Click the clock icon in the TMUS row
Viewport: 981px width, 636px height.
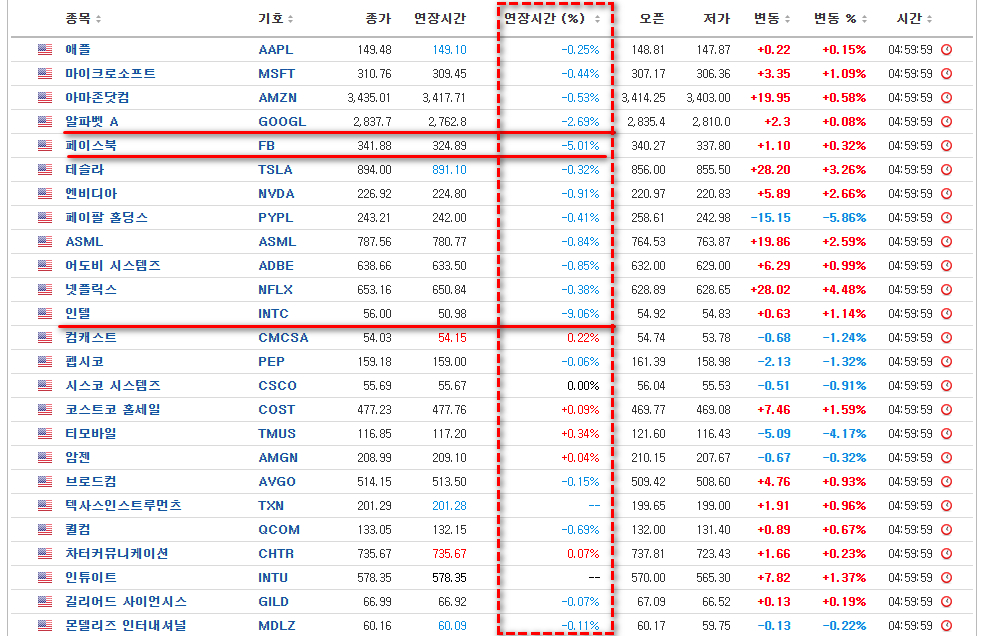pos(947,433)
